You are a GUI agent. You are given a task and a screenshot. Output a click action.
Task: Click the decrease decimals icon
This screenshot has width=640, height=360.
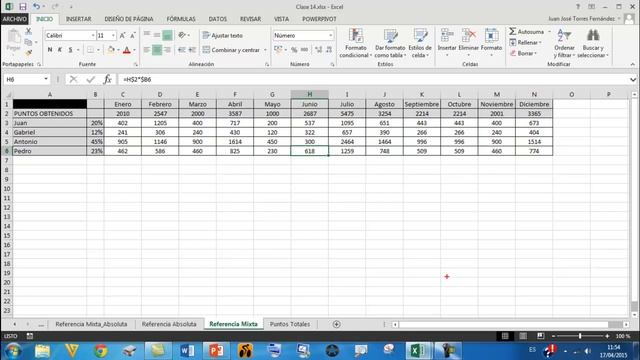(329, 49)
